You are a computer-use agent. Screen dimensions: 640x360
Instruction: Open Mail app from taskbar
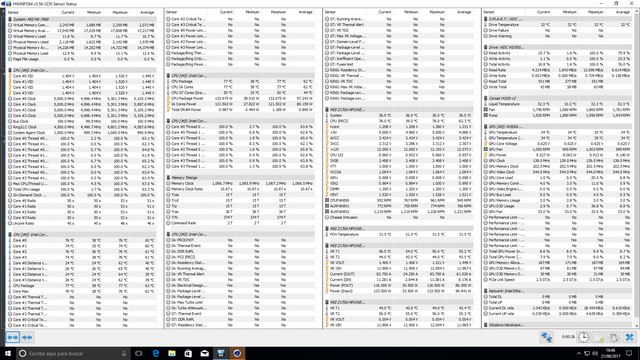tap(204, 353)
